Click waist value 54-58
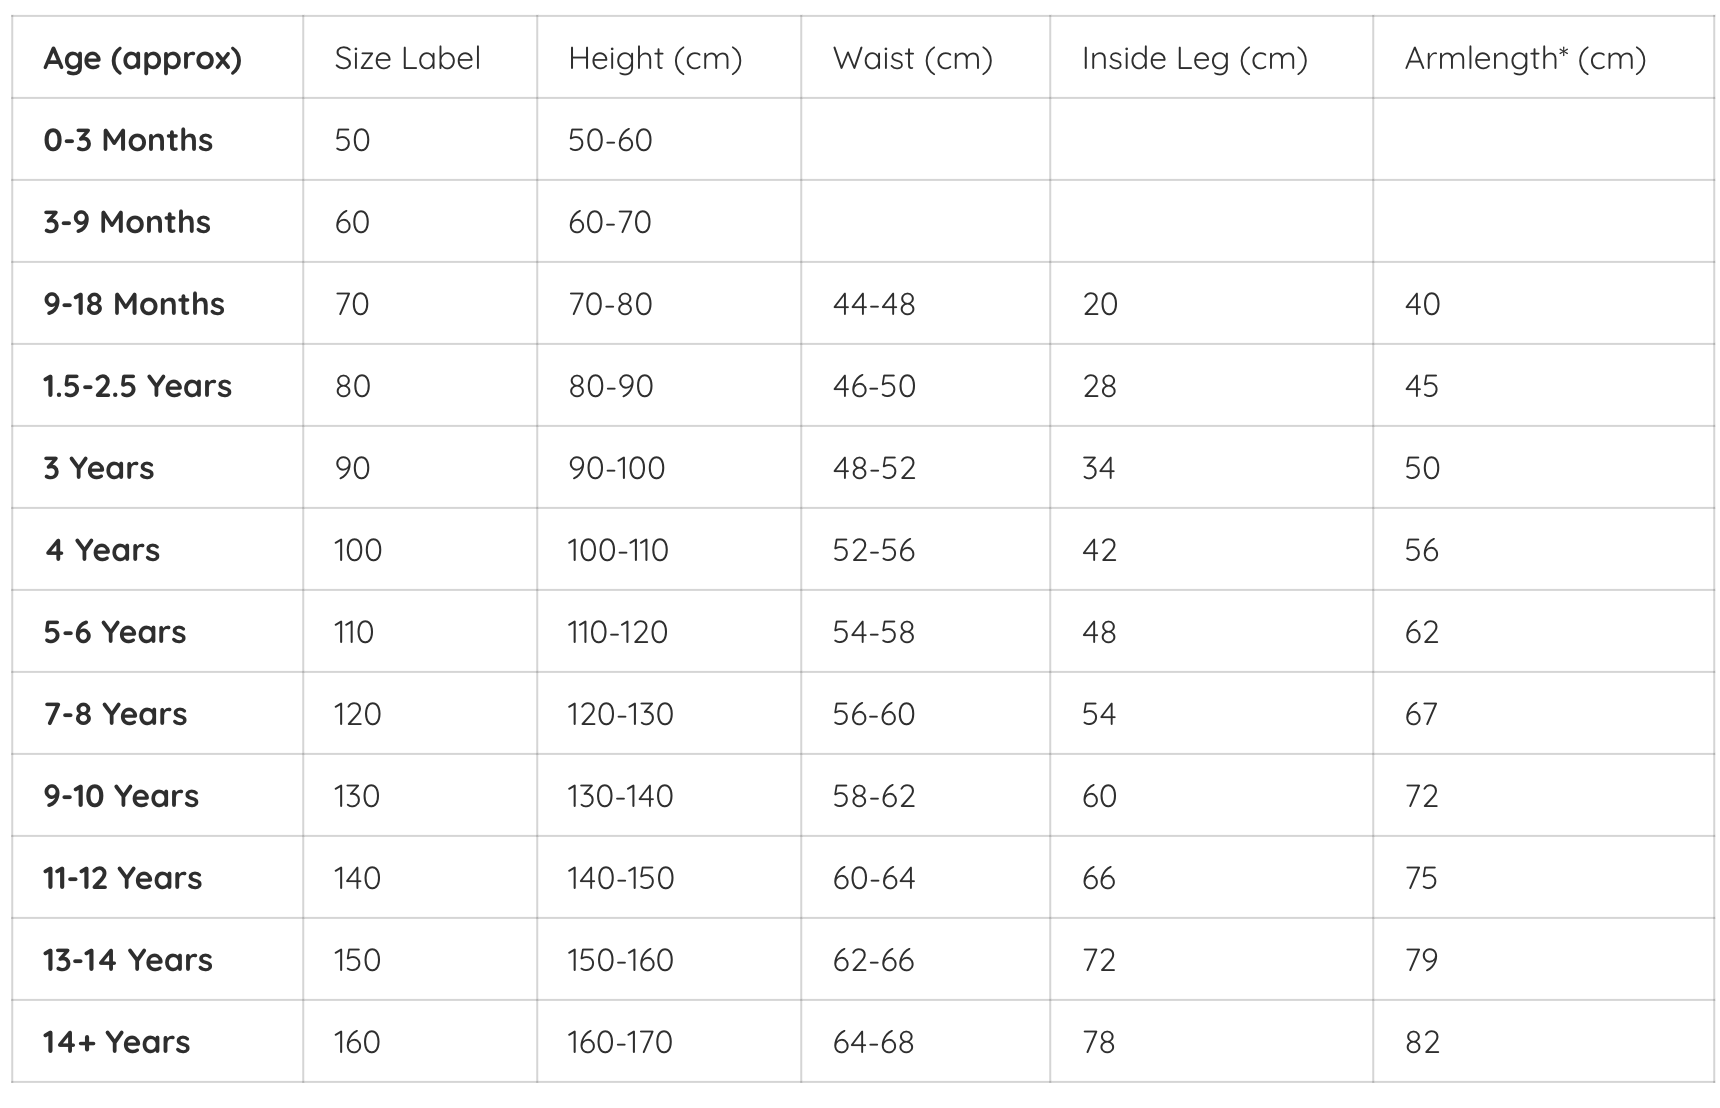 click(873, 632)
